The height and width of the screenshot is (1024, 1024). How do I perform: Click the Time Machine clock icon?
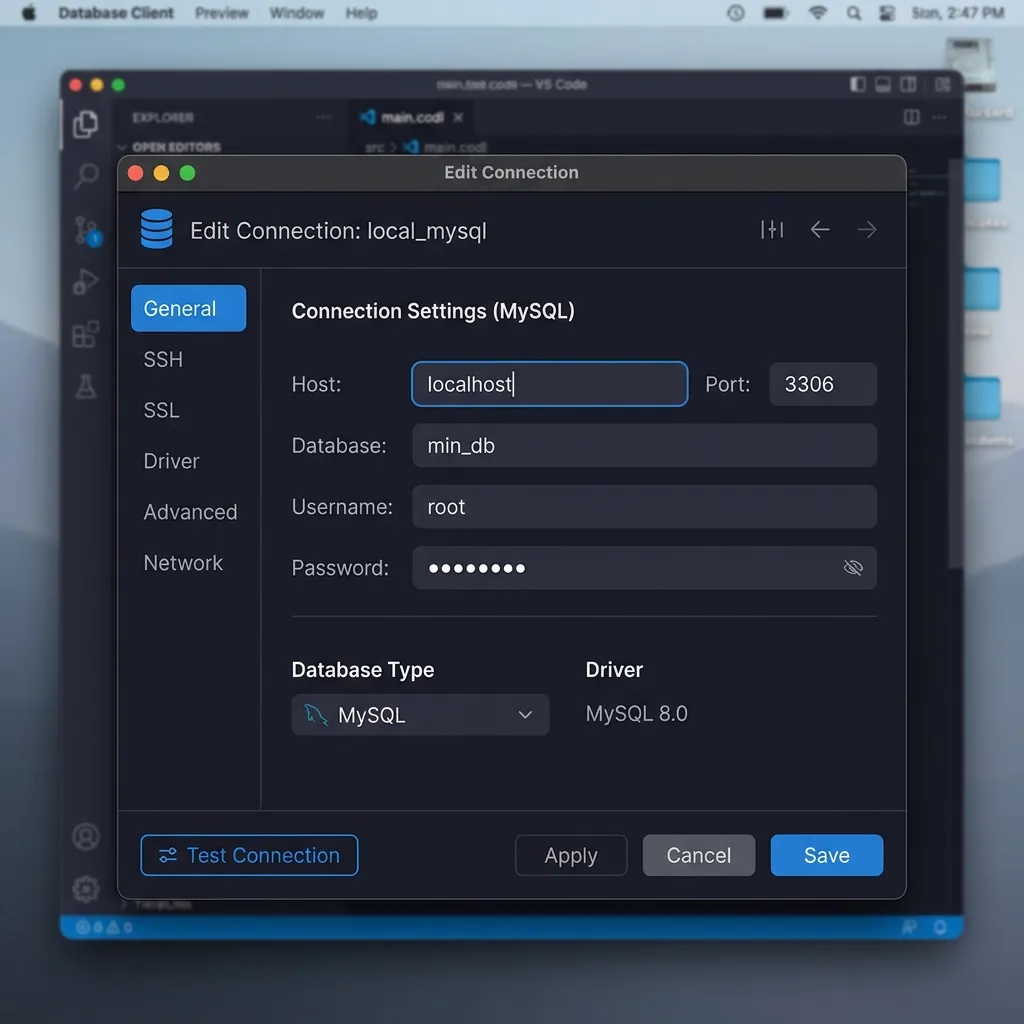(x=736, y=13)
